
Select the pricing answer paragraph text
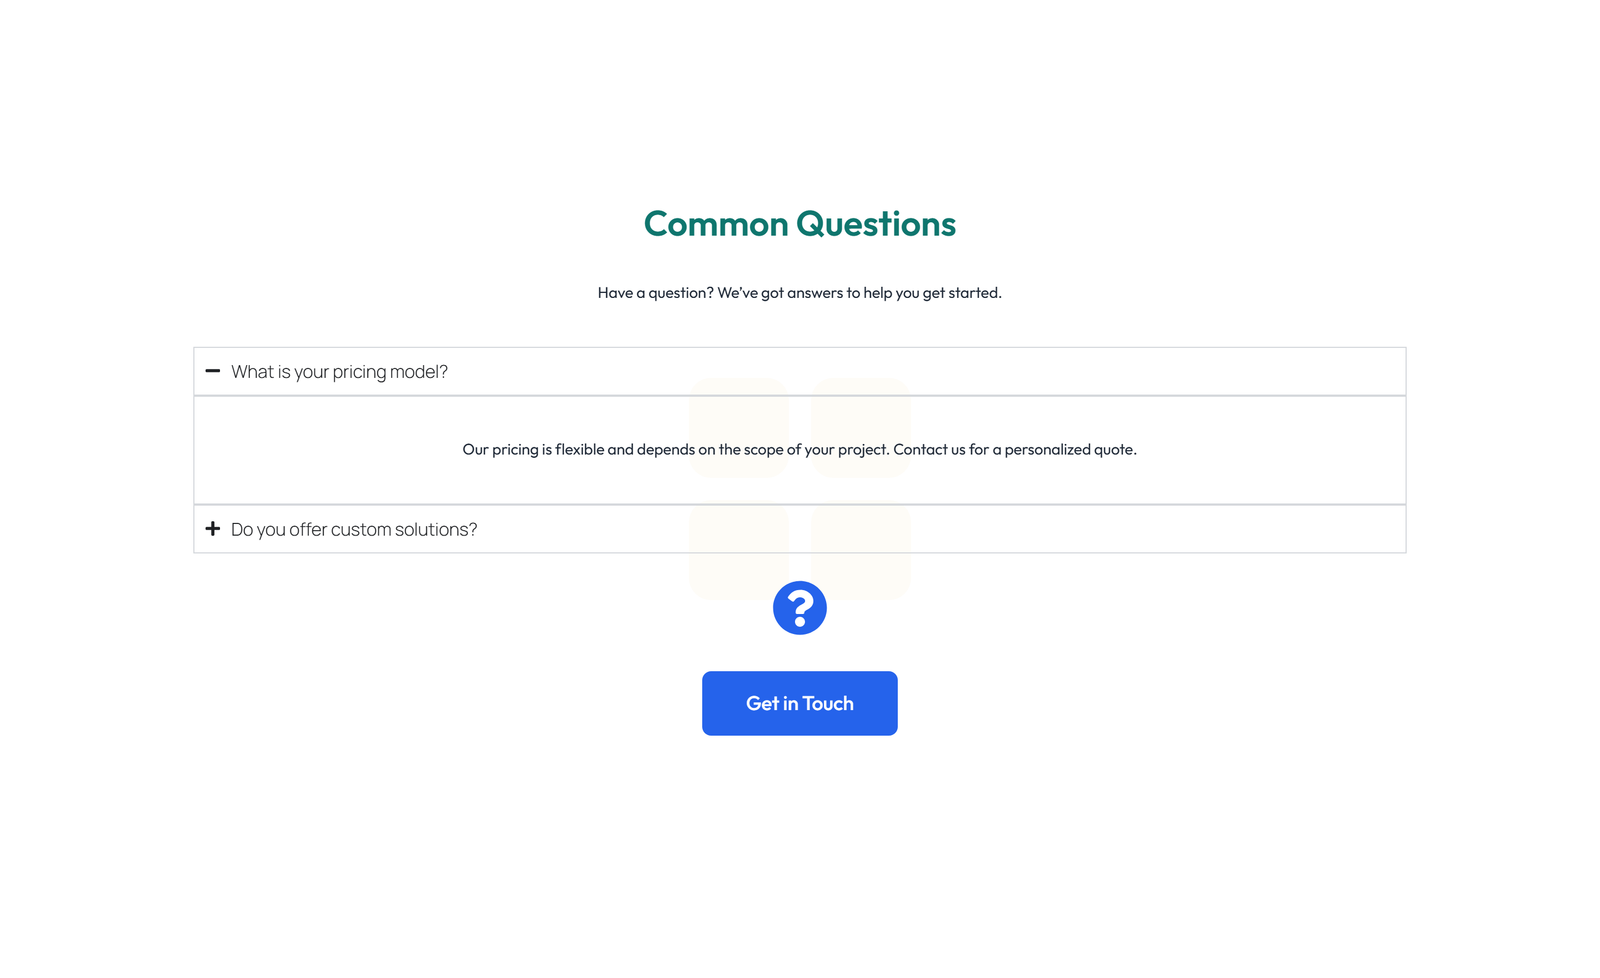(799, 449)
